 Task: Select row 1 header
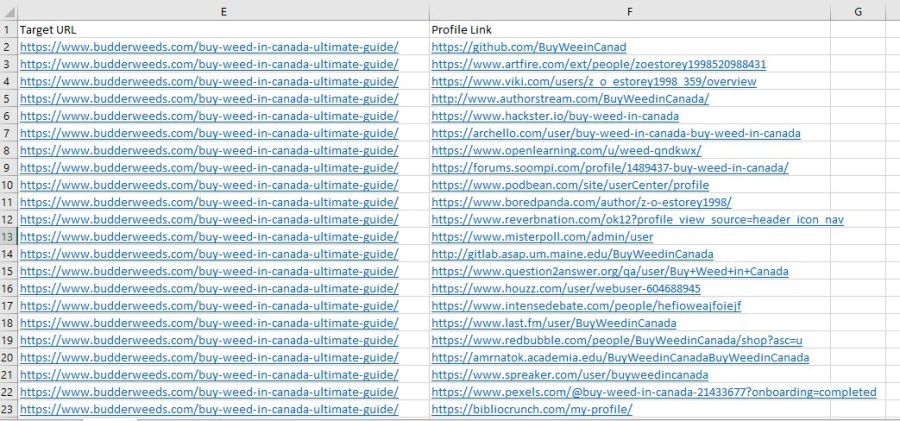point(9,30)
